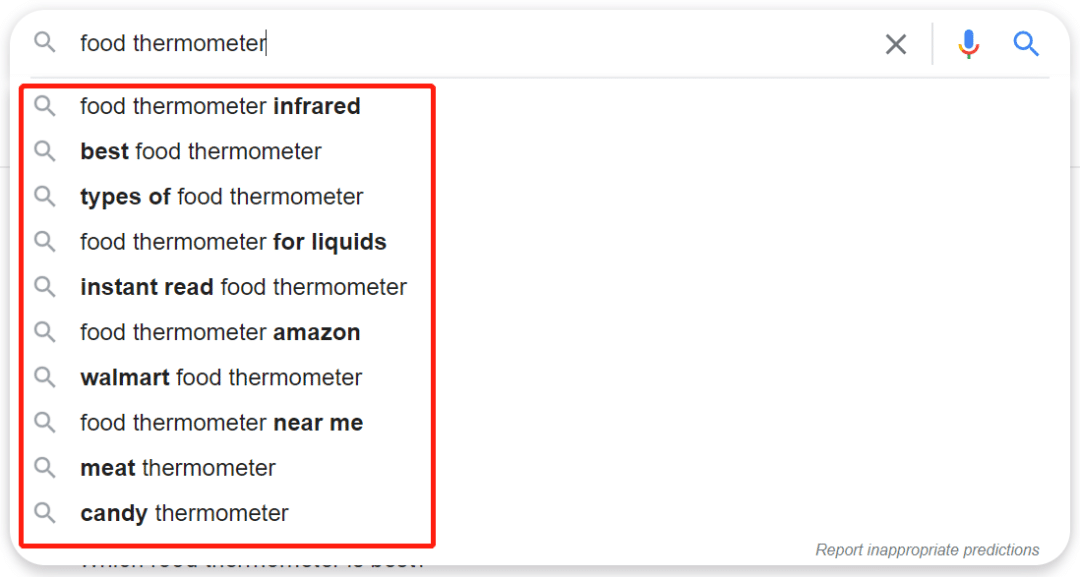Open 'Report inappropriate predictions' link
This screenshot has width=1080, height=577.
(x=927, y=550)
